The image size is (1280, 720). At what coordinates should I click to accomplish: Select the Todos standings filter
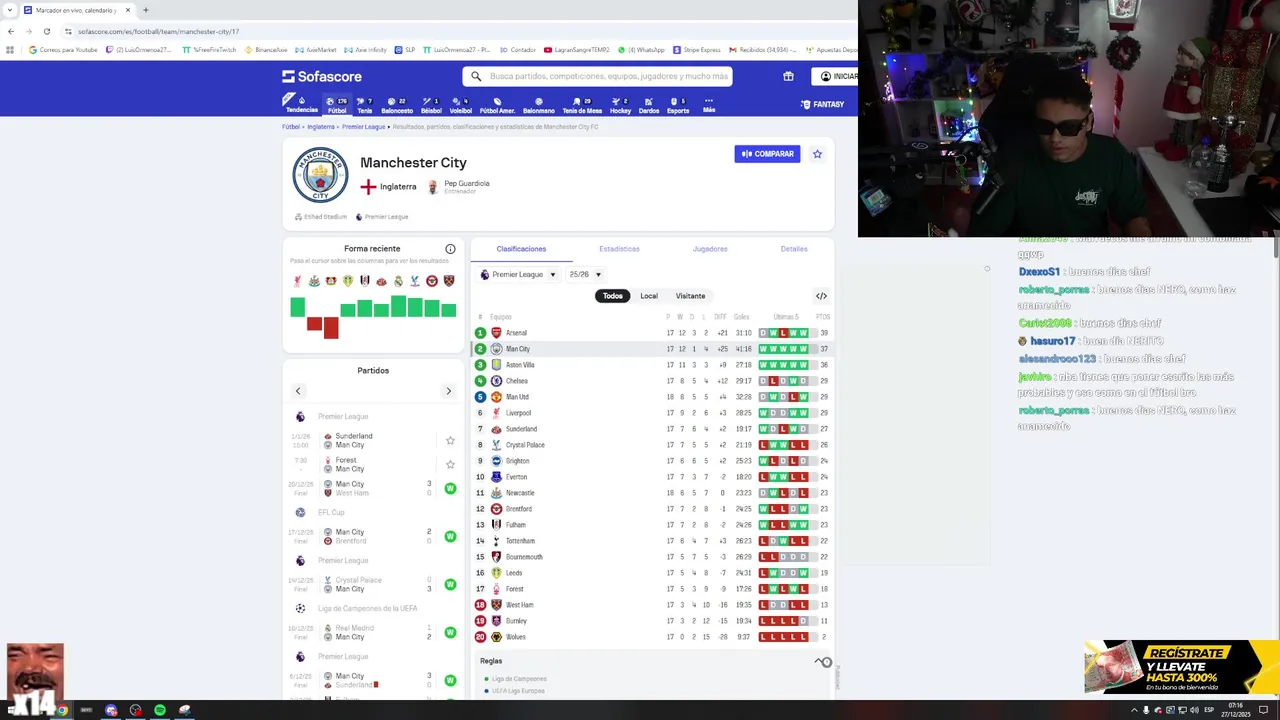pos(613,296)
